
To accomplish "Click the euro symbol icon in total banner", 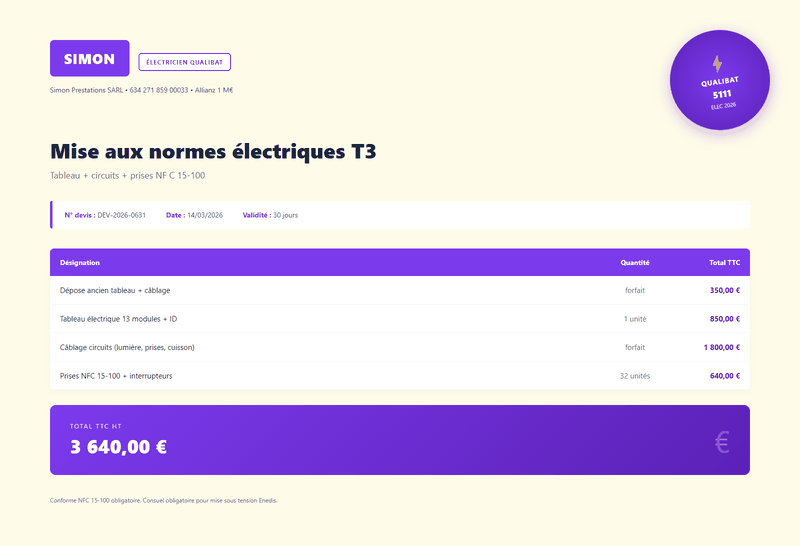I will pos(722,442).
